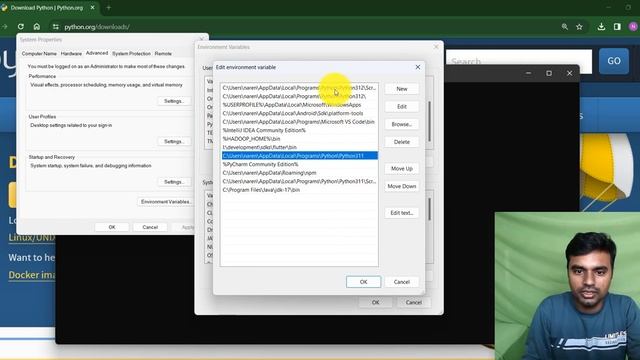Screen dimensions: 640x360
Task: Move selected path entry down
Action: (x=402, y=186)
